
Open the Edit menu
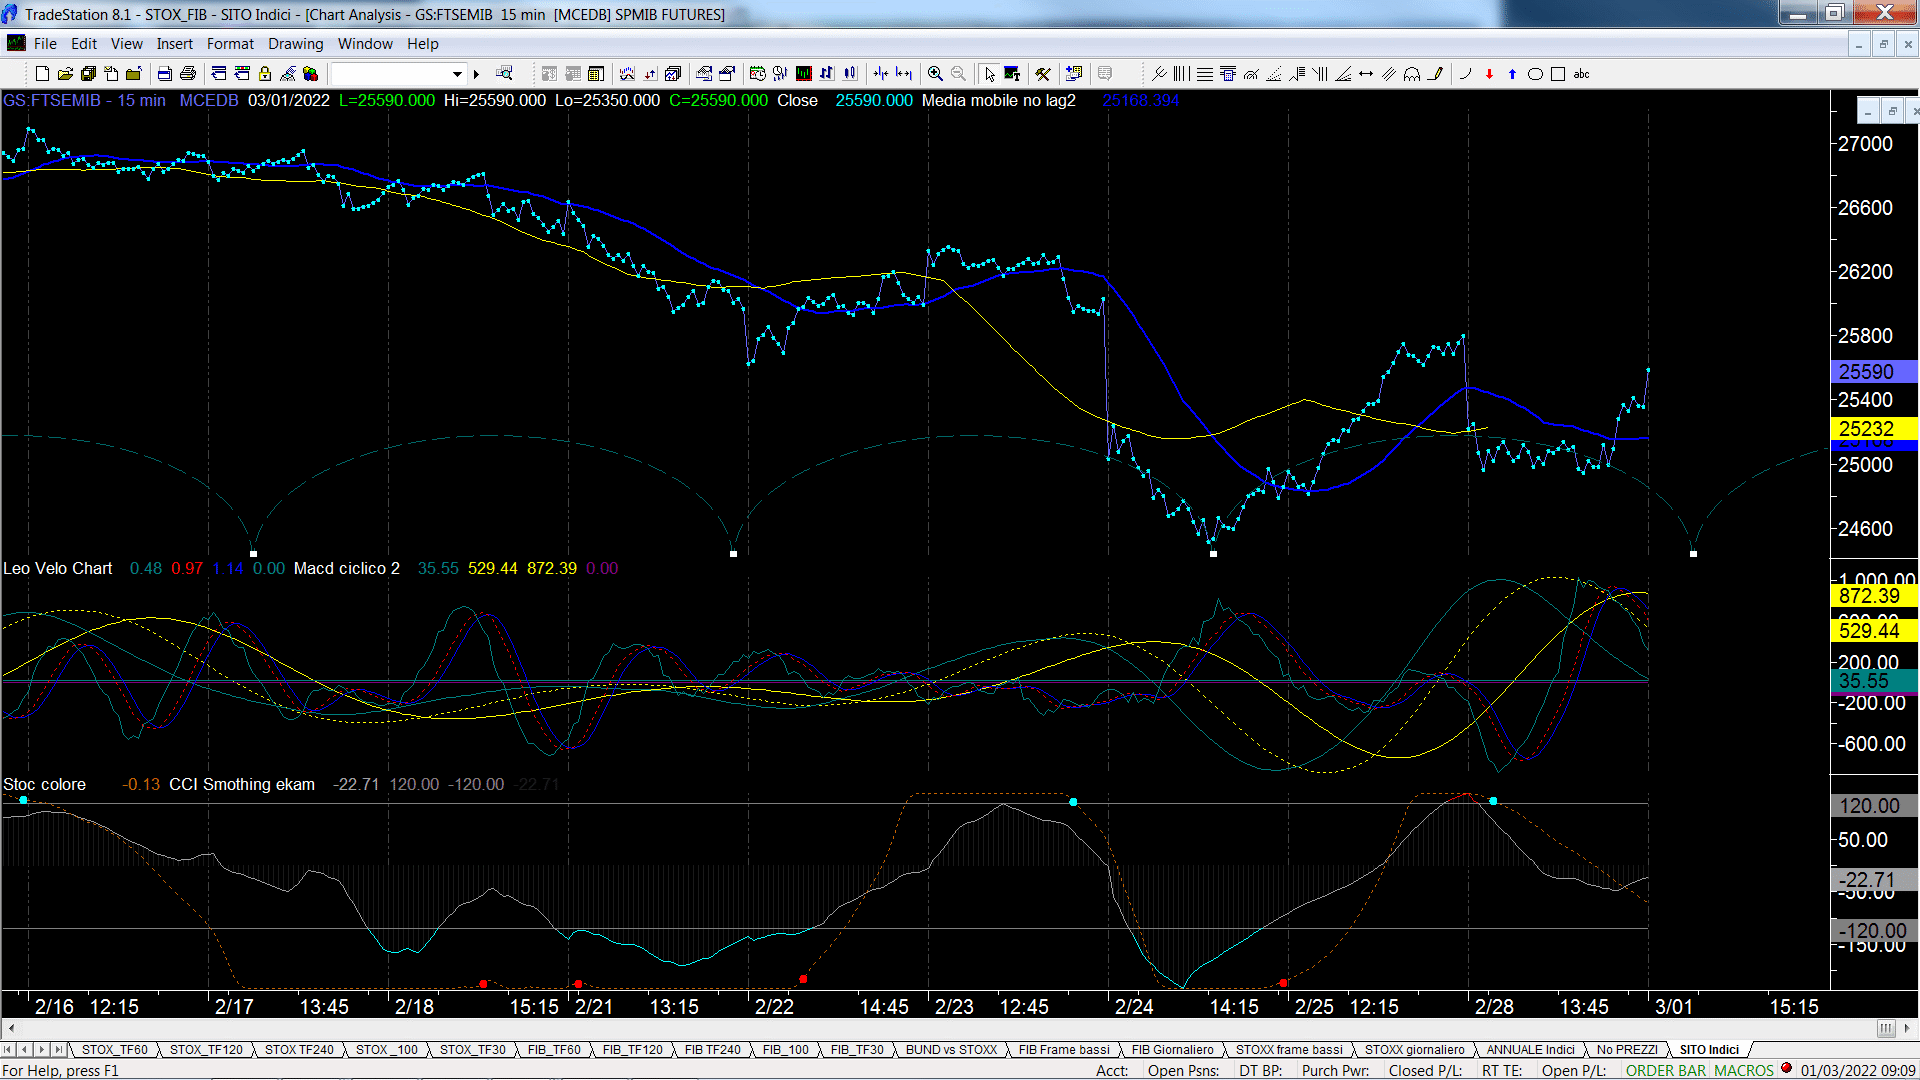click(x=84, y=44)
